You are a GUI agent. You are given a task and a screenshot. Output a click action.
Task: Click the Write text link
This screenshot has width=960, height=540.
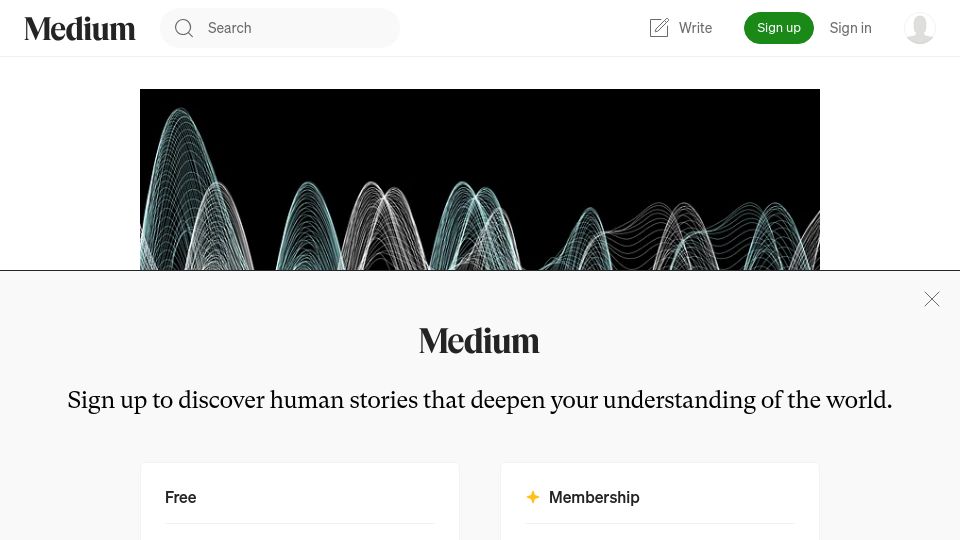click(x=696, y=28)
